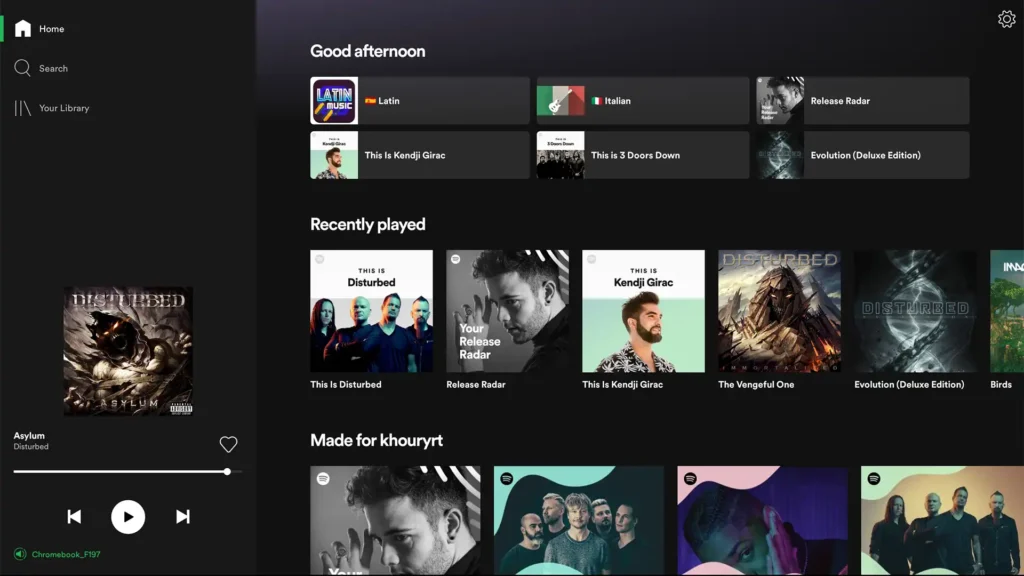Open the Chromebook_F197 device link
Image resolution: width=1024 pixels, height=576 pixels.
tap(66, 554)
